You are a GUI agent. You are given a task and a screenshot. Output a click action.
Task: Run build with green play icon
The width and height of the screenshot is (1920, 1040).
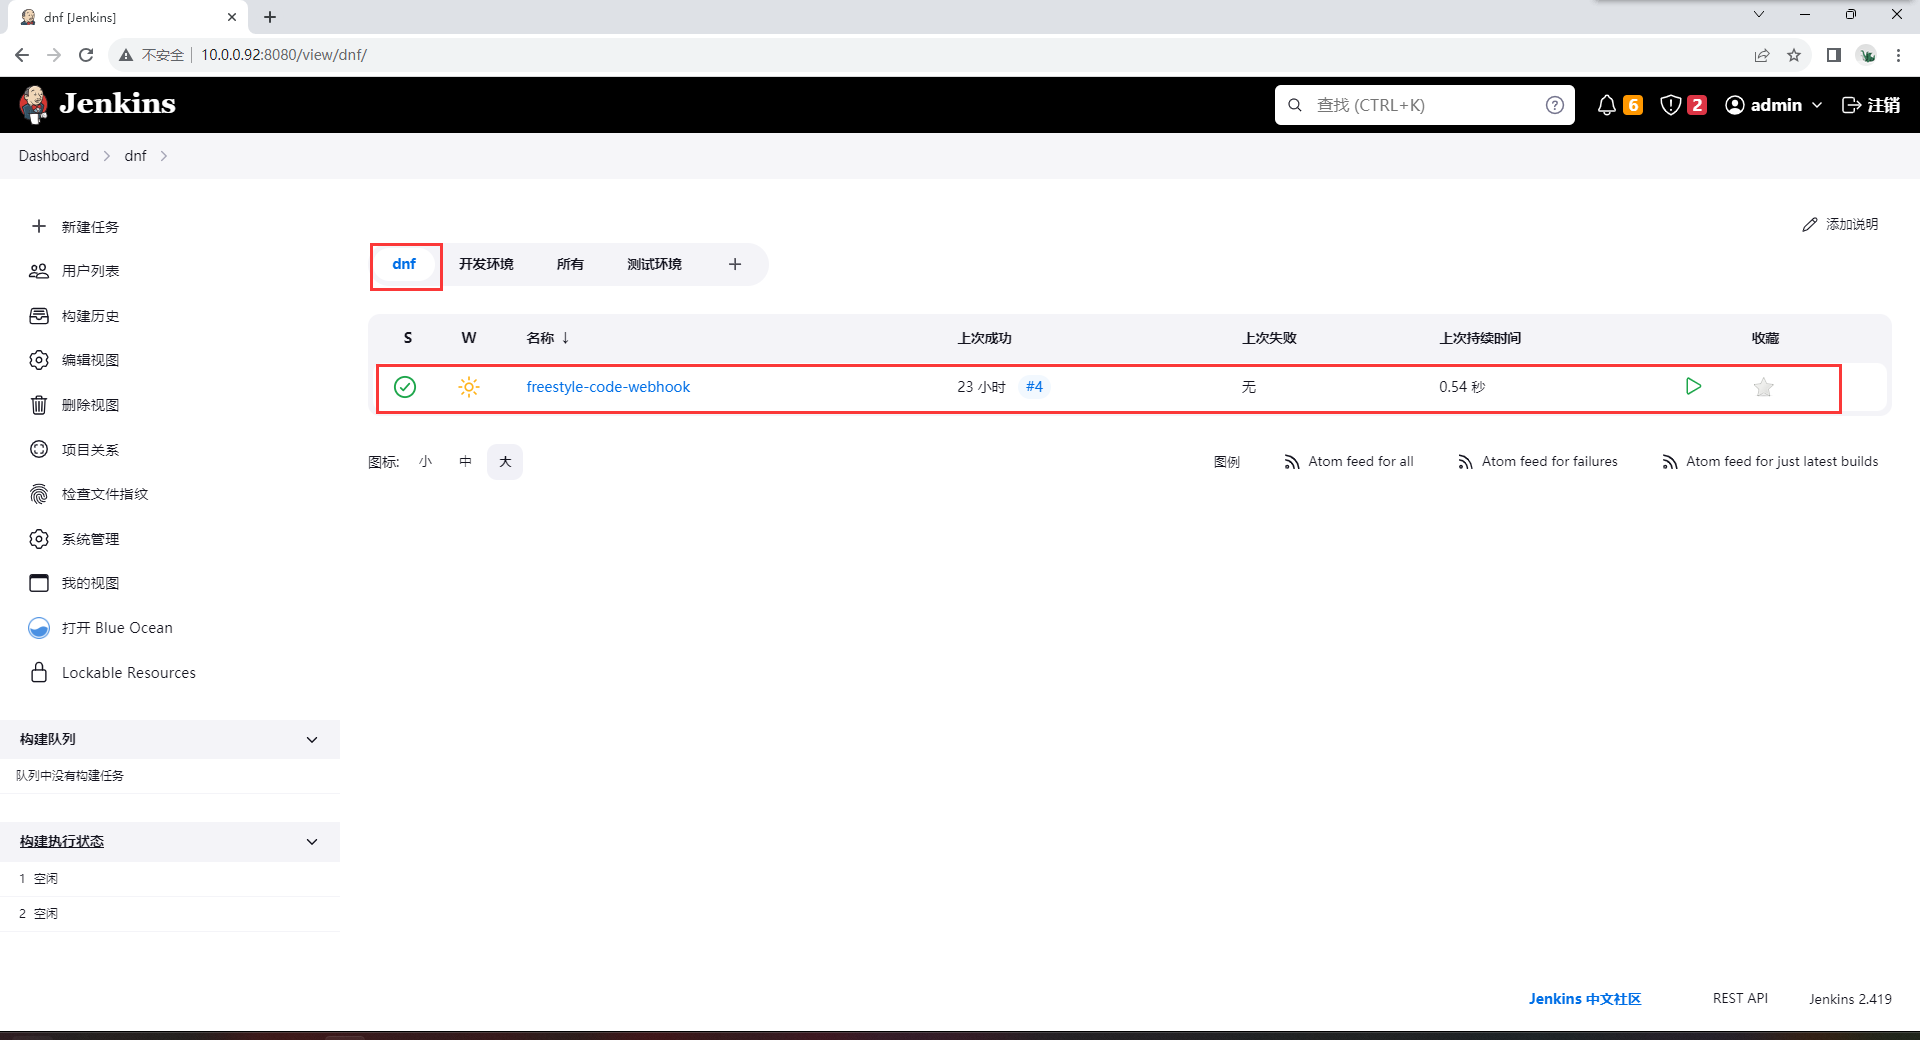1693,386
